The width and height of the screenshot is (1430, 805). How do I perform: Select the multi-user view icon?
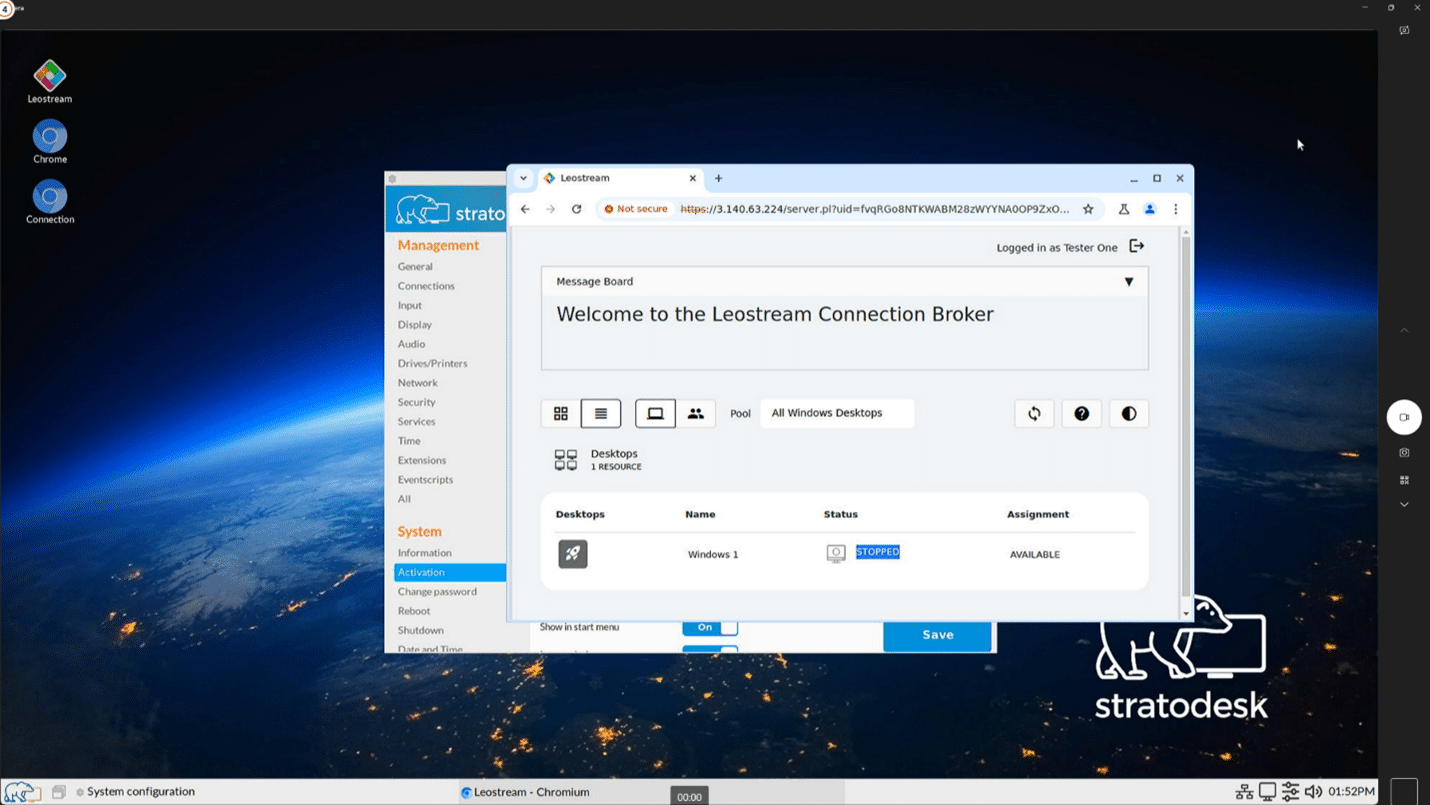coord(696,413)
